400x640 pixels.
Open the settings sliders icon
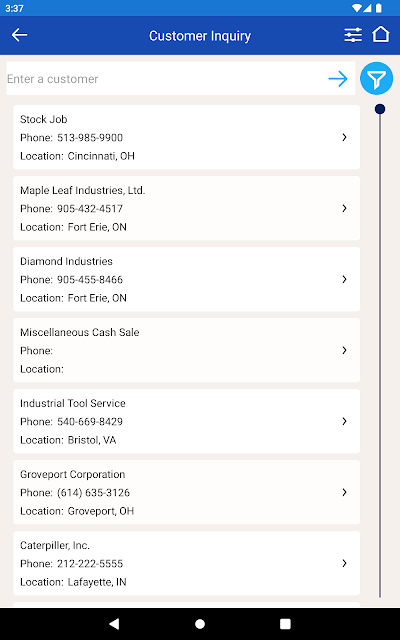tap(353, 35)
